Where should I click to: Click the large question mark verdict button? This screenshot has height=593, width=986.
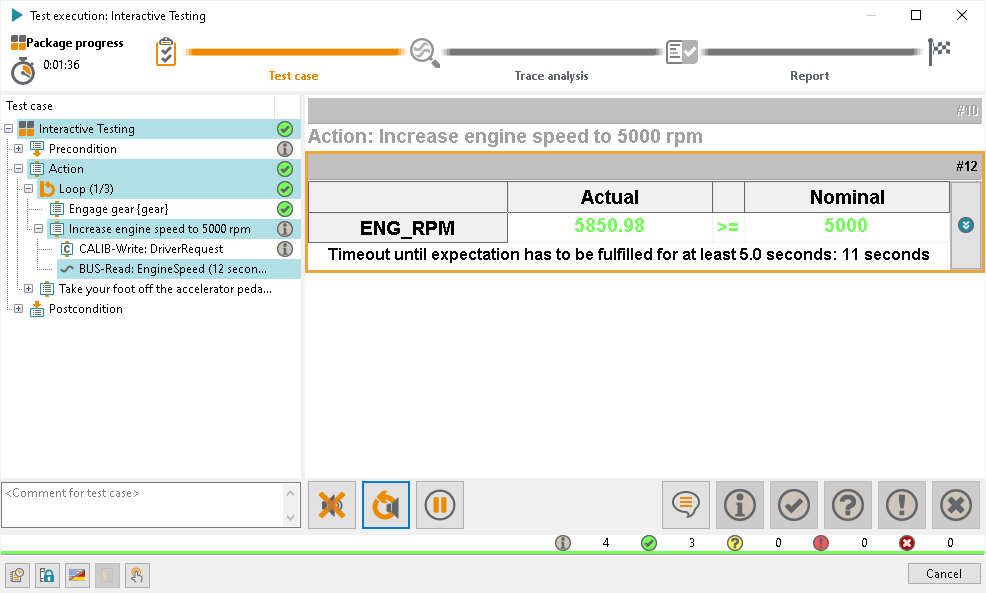pyautogui.click(x=848, y=505)
